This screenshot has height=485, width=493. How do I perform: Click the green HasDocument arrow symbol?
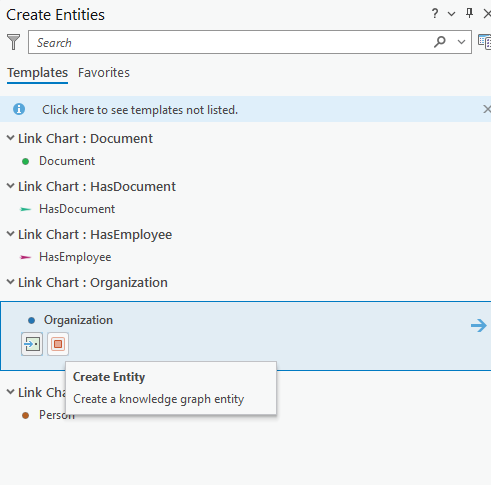pos(25,209)
